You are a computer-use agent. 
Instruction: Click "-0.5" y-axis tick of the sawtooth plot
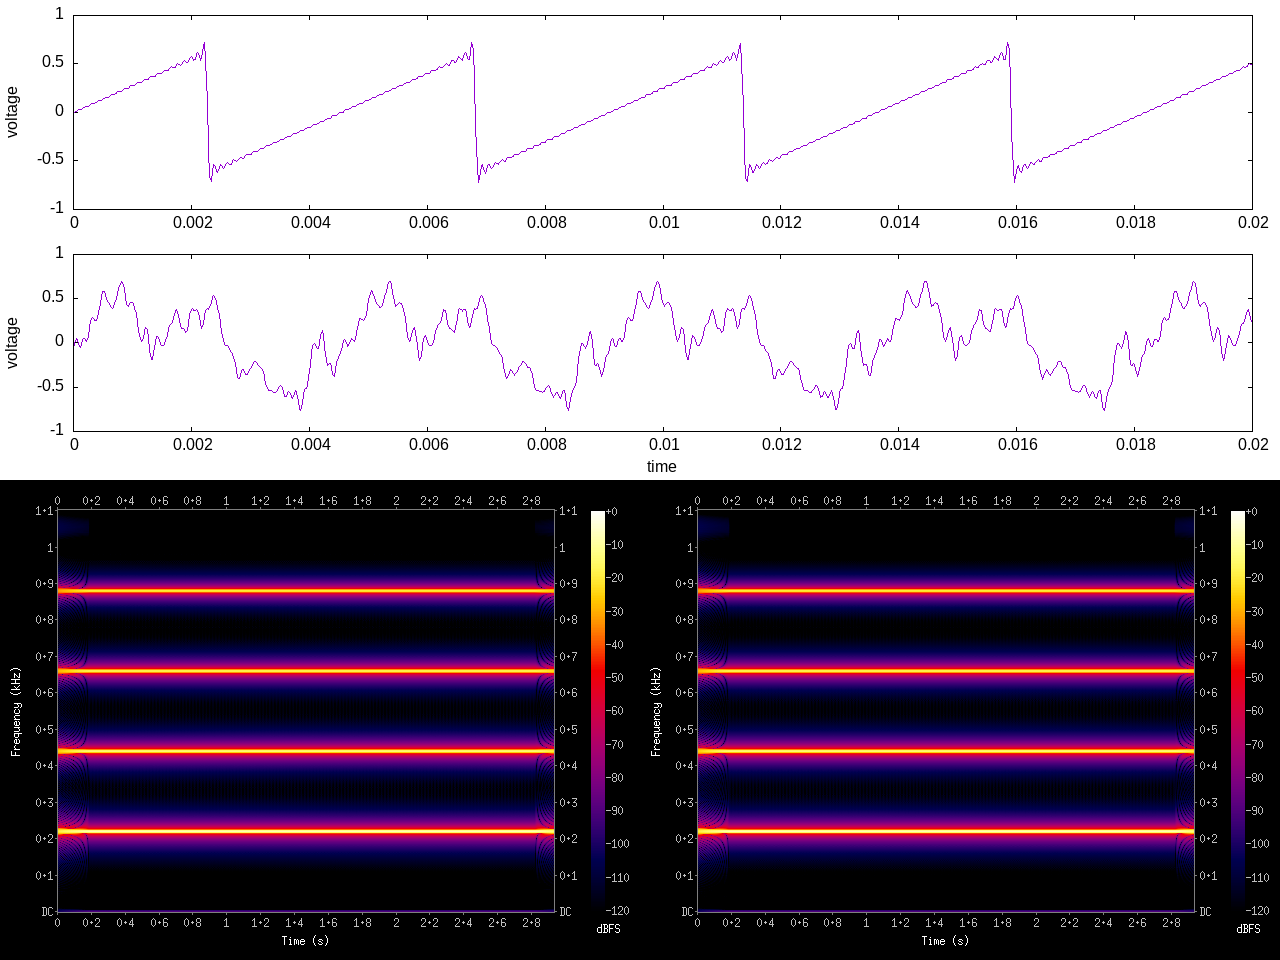coord(51,160)
